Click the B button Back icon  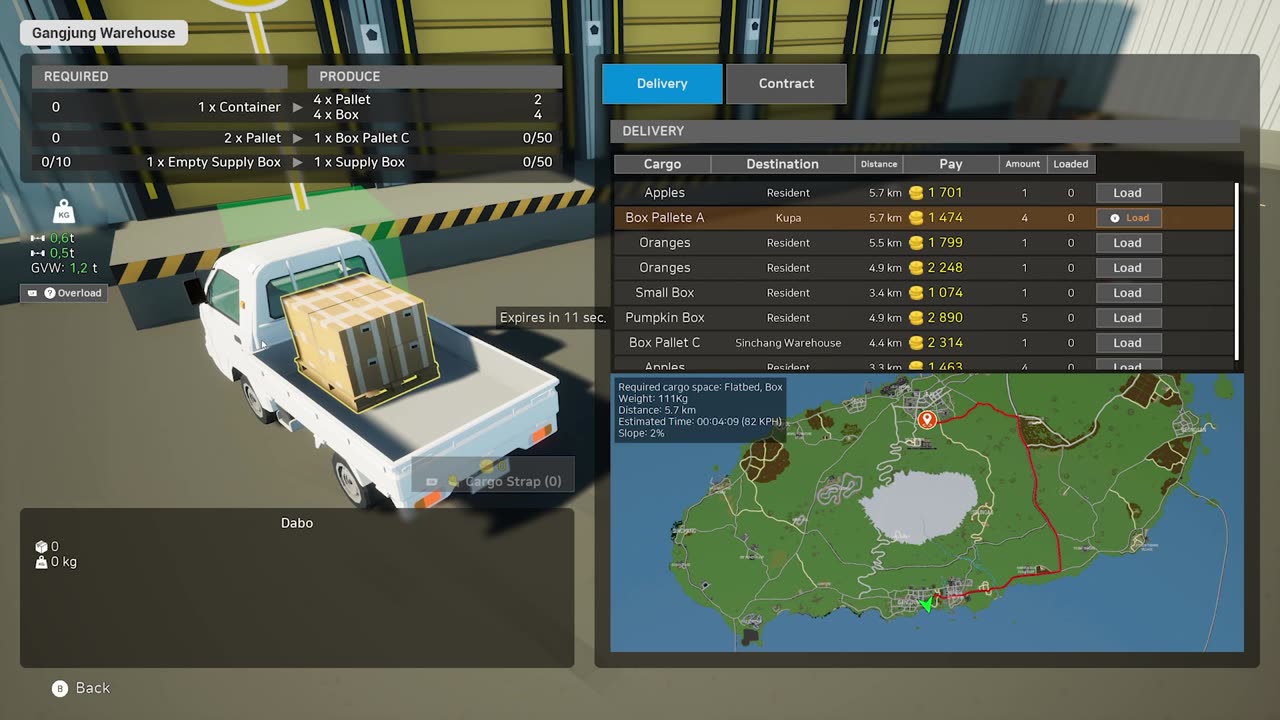pyautogui.click(x=61, y=688)
